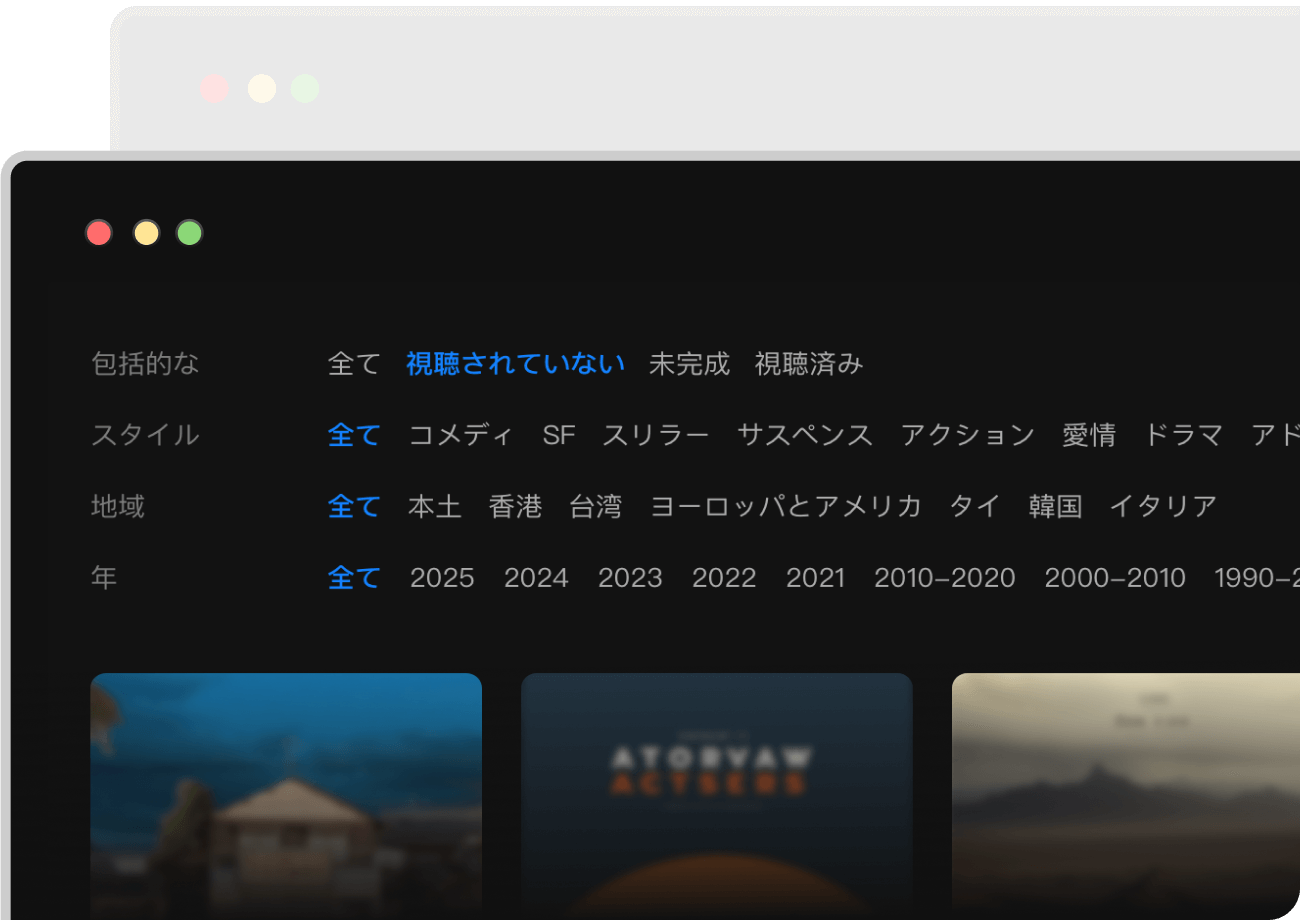
Task: Open the blue seaside house movie thumbnail
Action: [x=286, y=795]
